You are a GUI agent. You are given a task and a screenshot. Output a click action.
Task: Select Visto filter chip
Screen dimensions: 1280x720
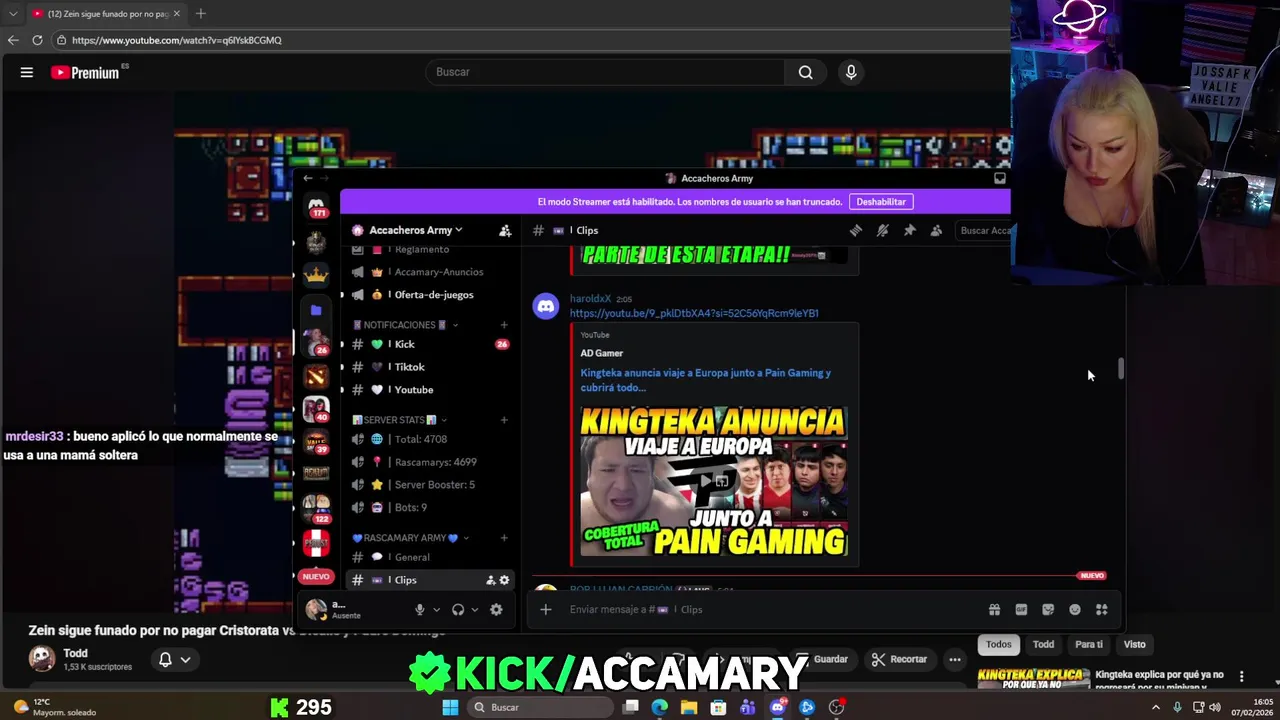click(x=1134, y=644)
